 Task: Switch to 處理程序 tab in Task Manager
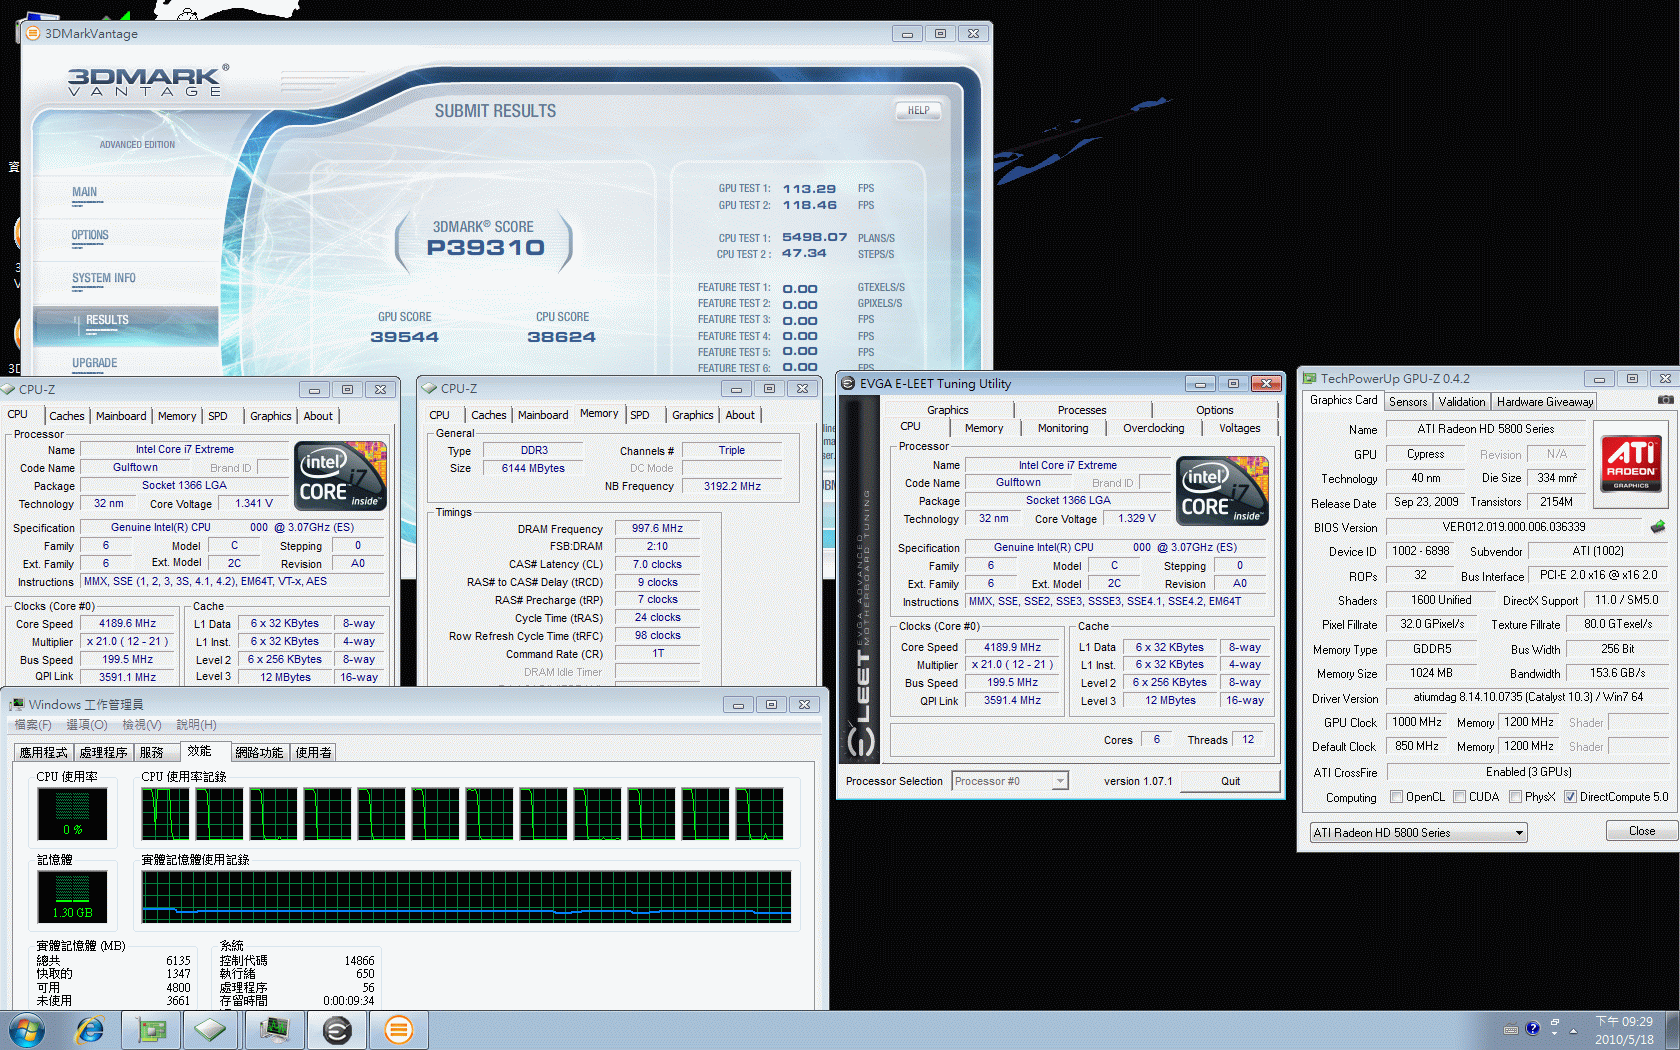[104, 752]
